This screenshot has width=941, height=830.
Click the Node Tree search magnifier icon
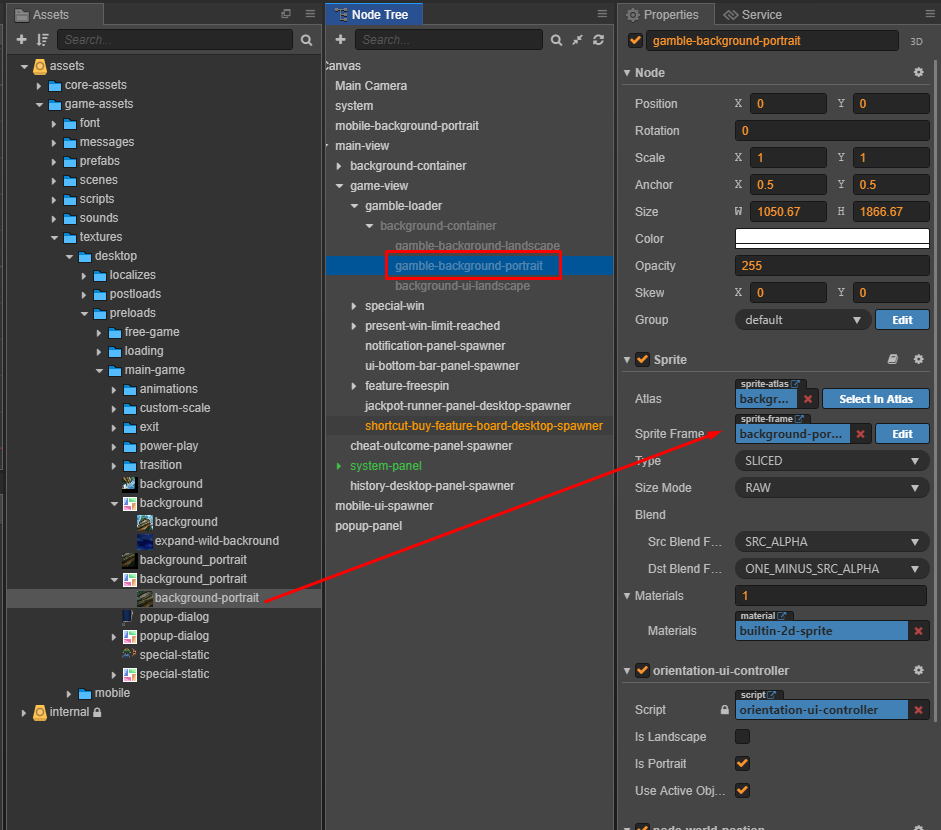point(556,40)
